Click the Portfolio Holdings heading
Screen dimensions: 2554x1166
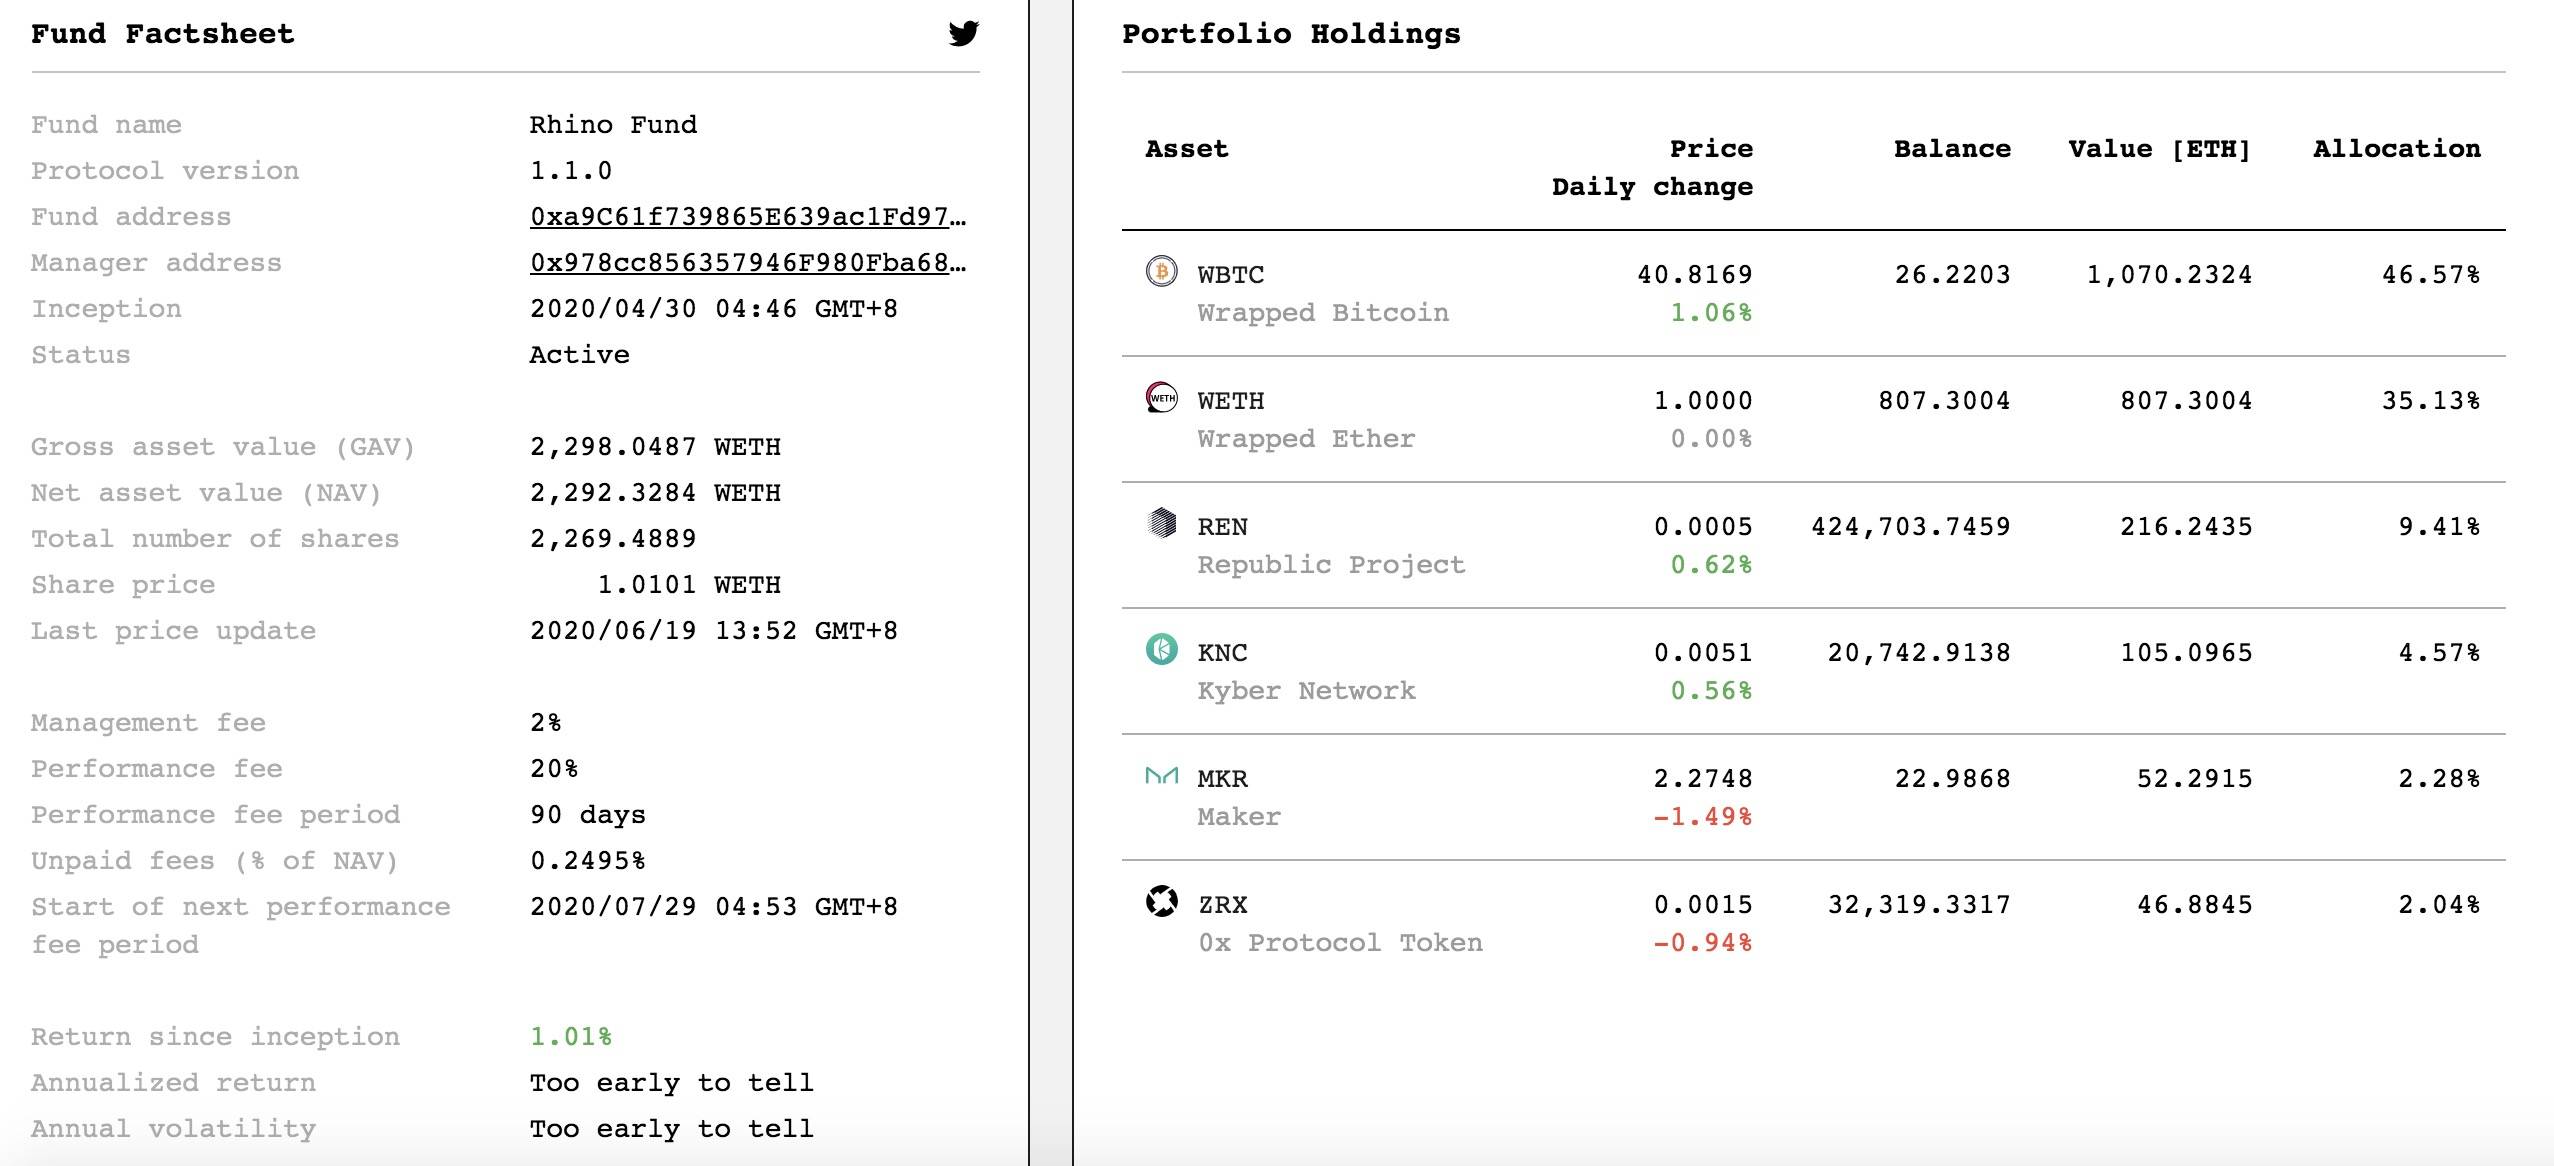point(1291,34)
